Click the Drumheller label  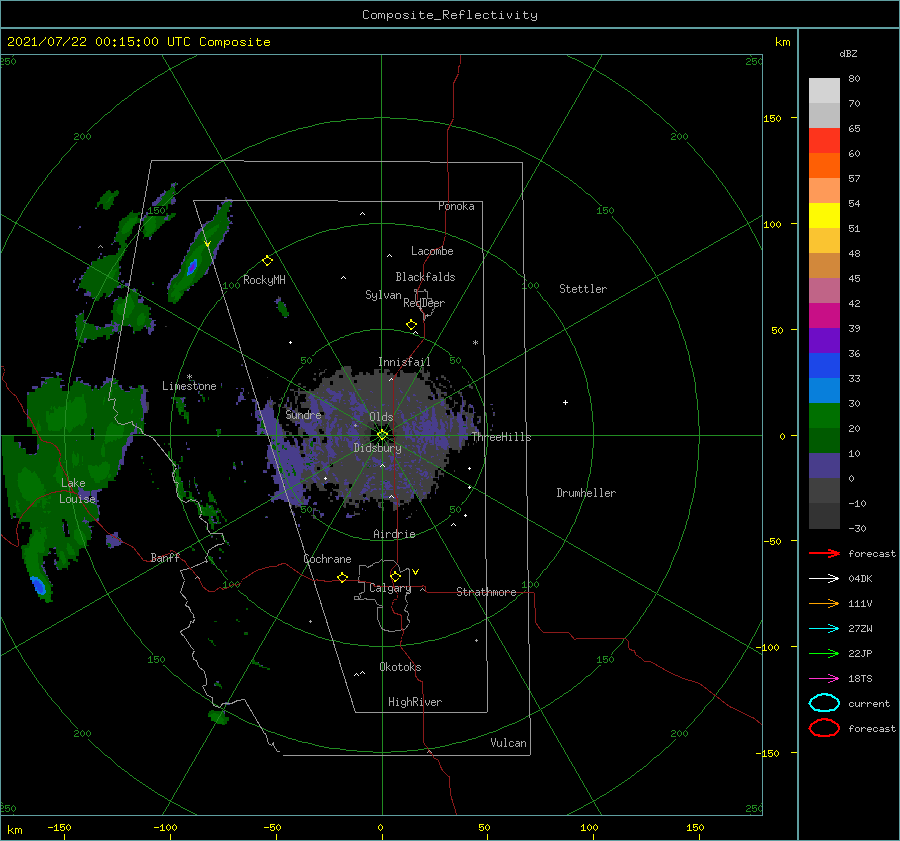586,493
